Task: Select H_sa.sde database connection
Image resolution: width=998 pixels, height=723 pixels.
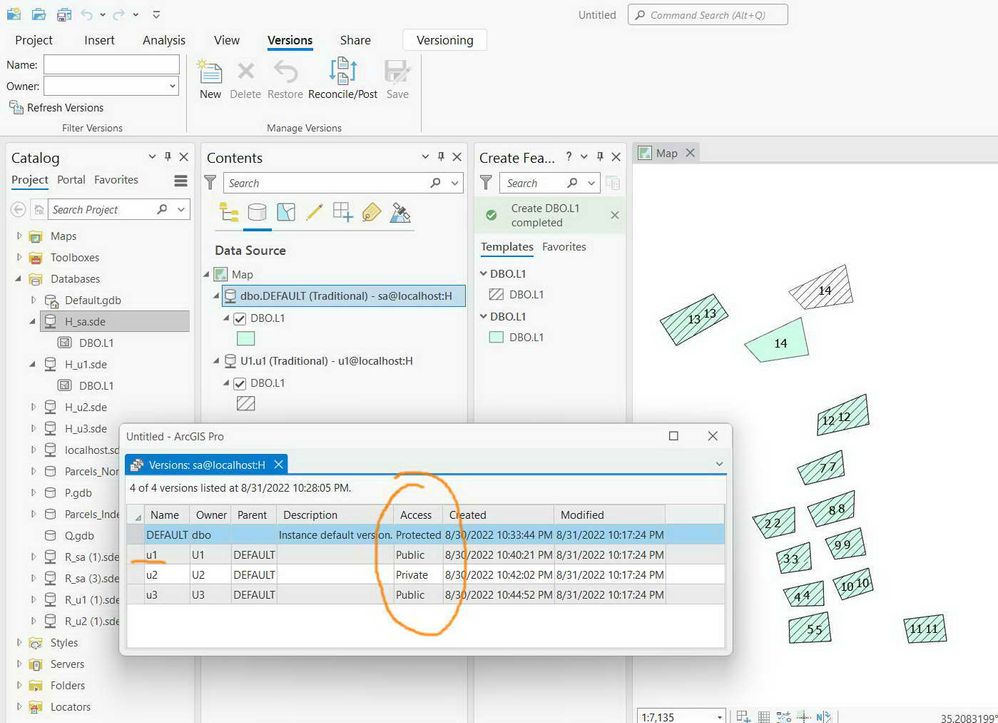Action: [115, 321]
